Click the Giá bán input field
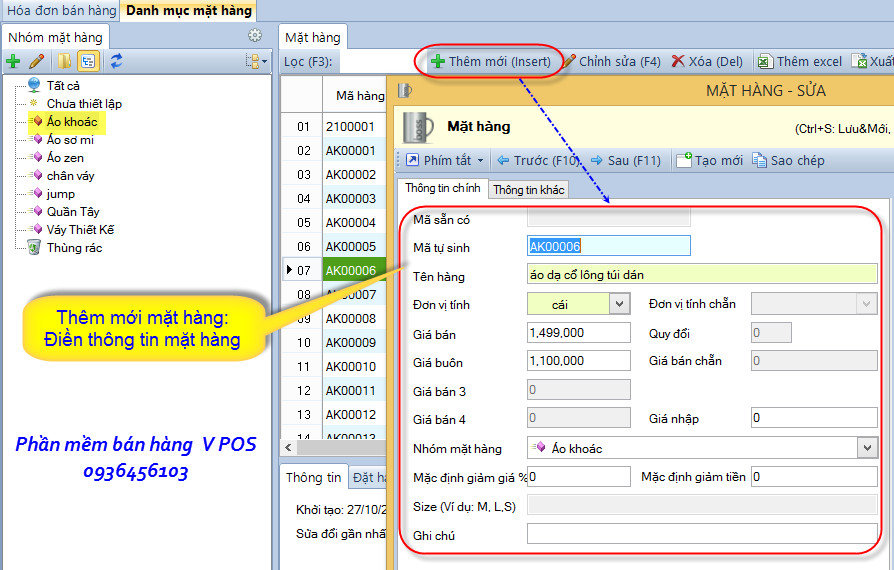The width and height of the screenshot is (894, 570). tap(579, 333)
